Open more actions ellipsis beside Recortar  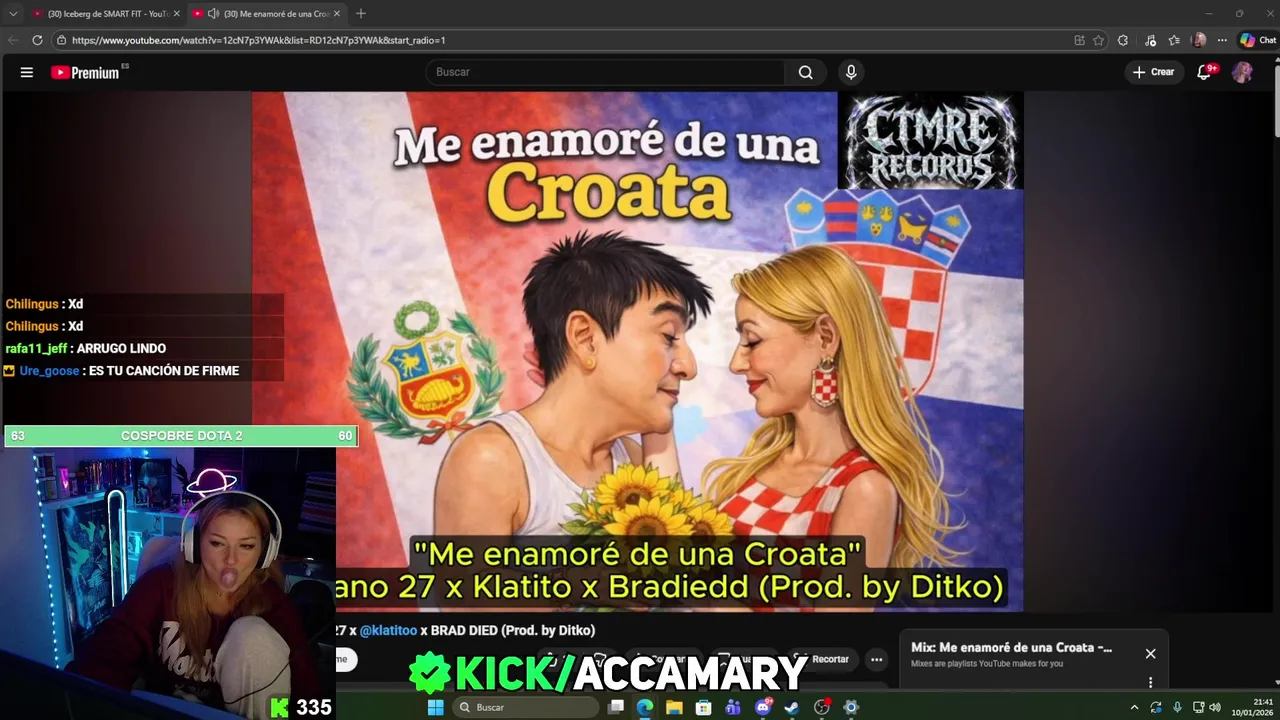click(876, 659)
